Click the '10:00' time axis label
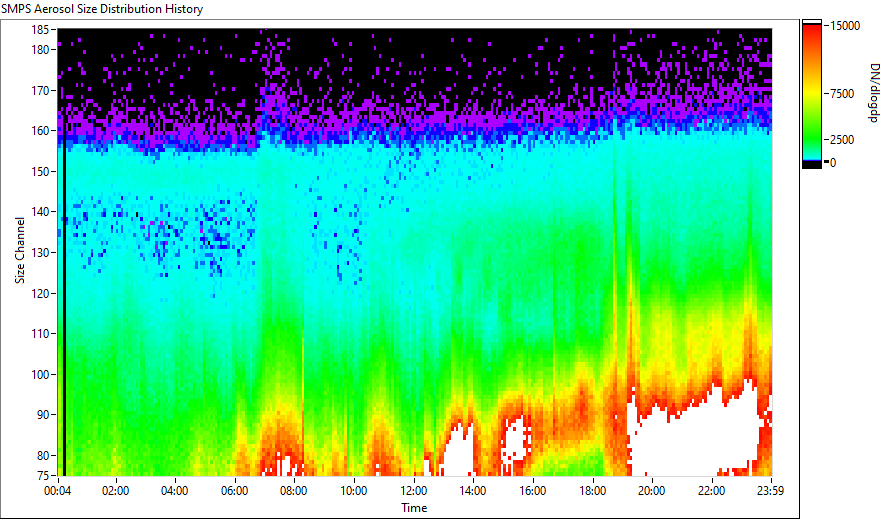884x519 pixels. coord(353,491)
